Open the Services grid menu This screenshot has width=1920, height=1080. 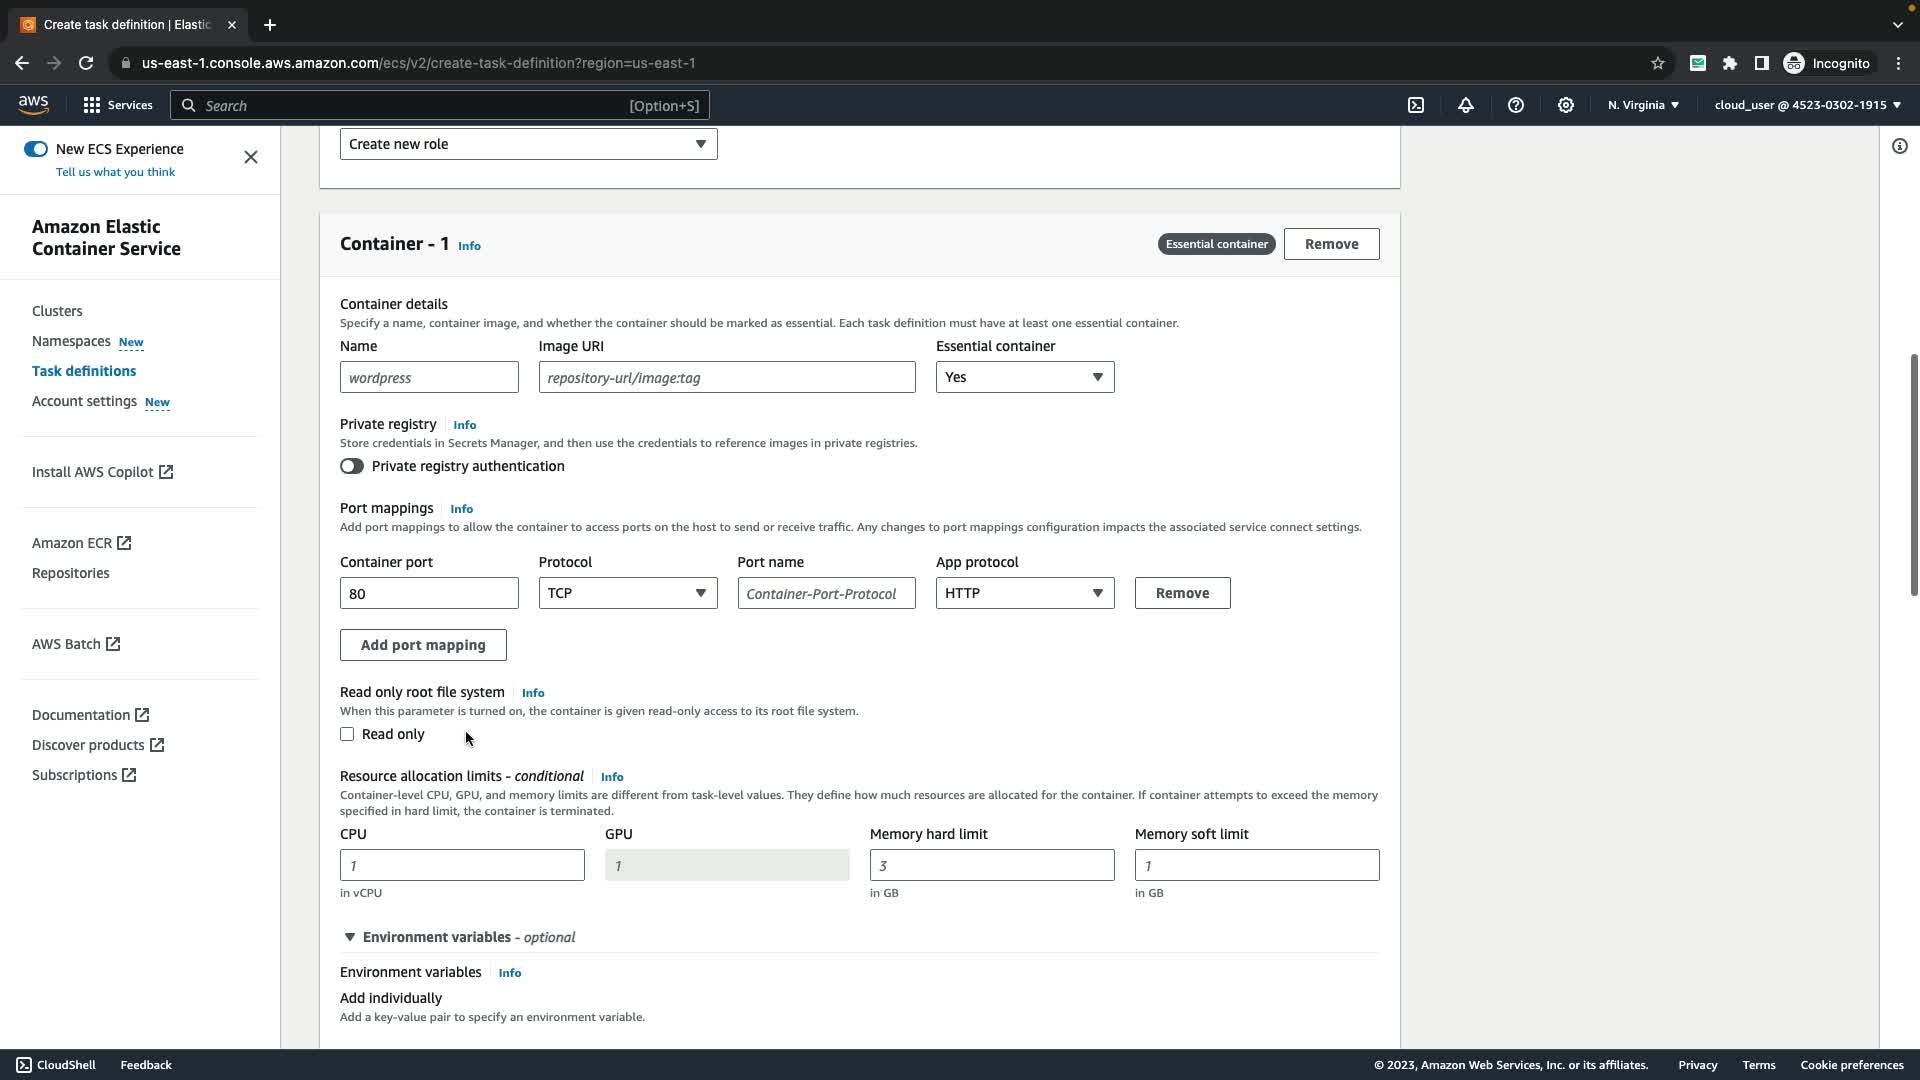tap(117, 105)
